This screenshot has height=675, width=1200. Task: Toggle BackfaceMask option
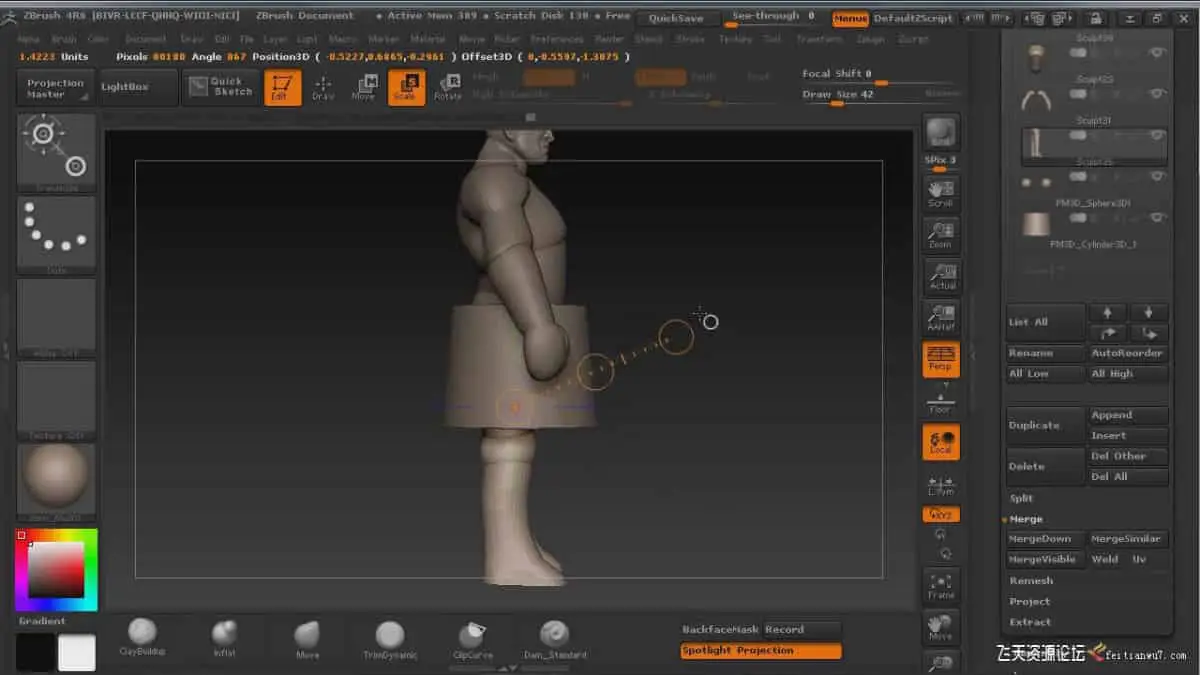tap(720, 630)
